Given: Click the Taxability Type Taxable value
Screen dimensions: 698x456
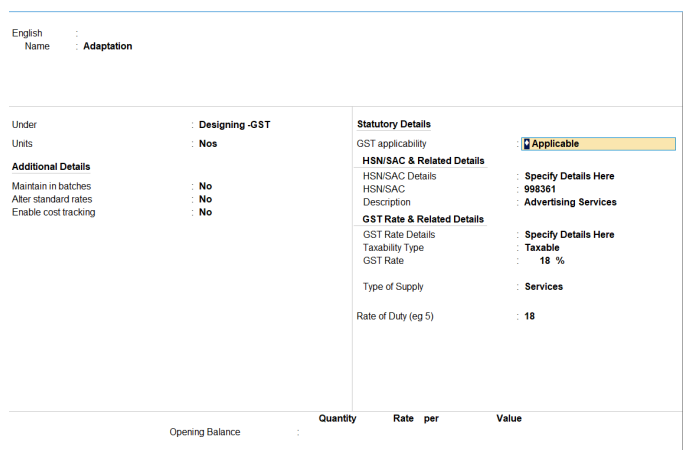Looking at the screenshot, I should (x=542, y=248).
